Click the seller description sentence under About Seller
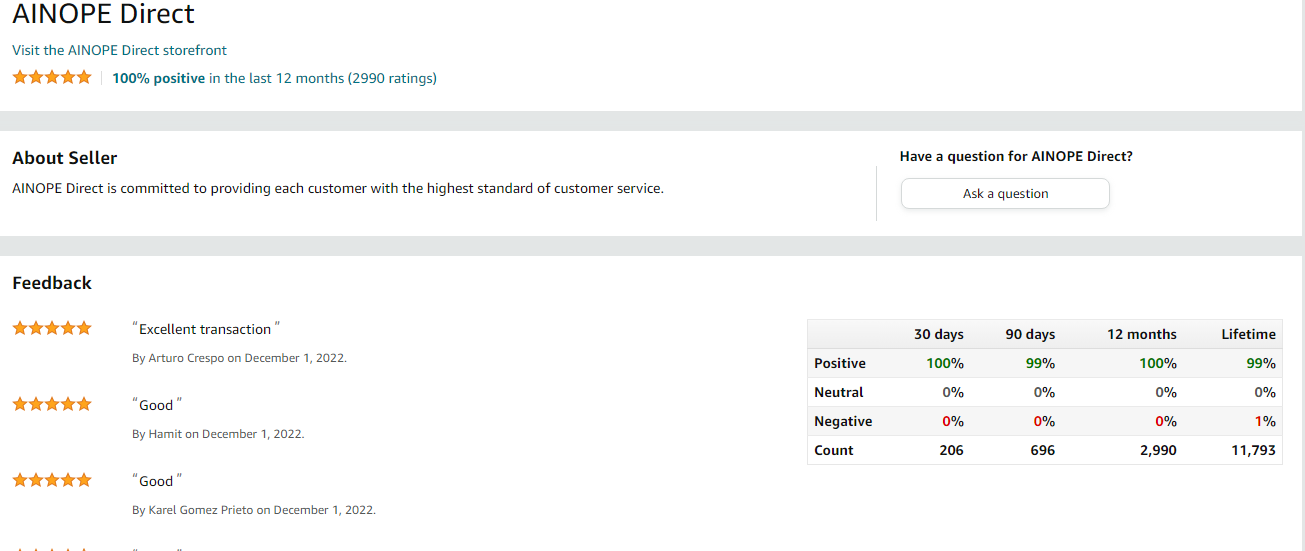This screenshot has width=1305, height=551. (x=338, y=188)
